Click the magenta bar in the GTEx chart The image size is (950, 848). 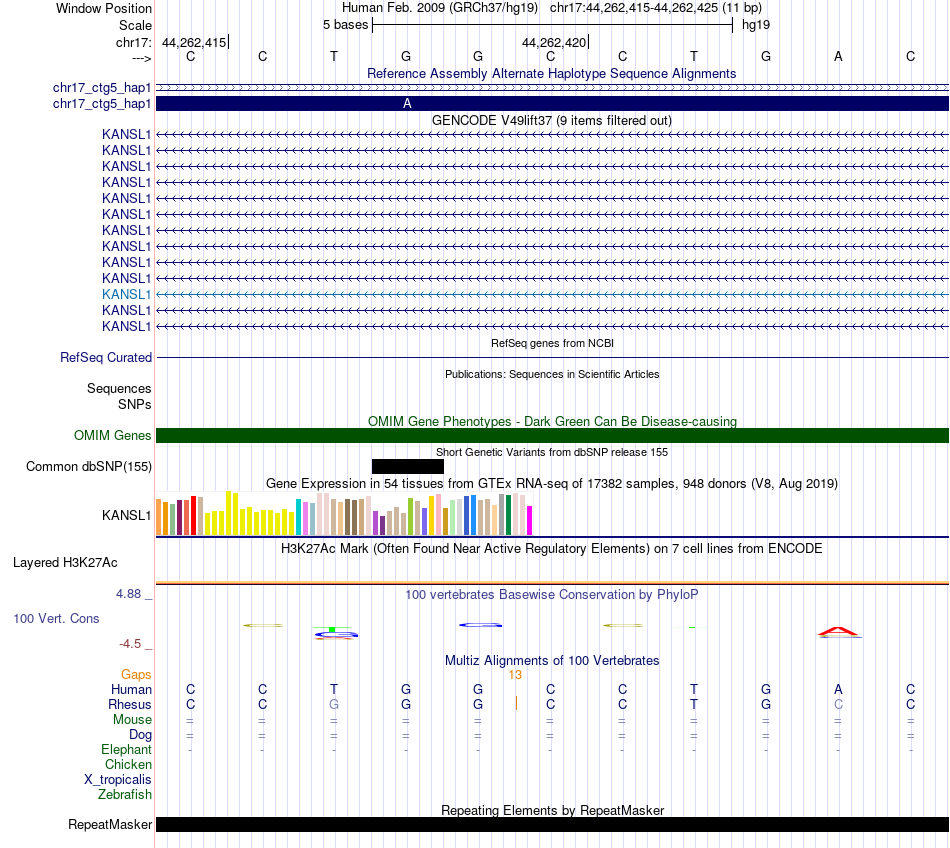530,520
